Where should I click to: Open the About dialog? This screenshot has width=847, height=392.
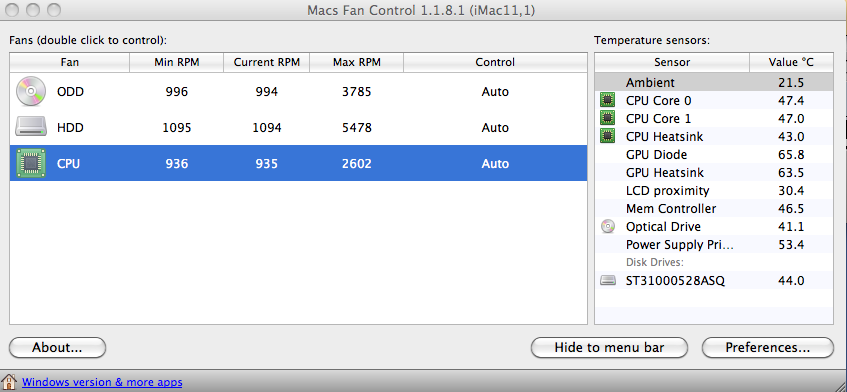[57, 347]
